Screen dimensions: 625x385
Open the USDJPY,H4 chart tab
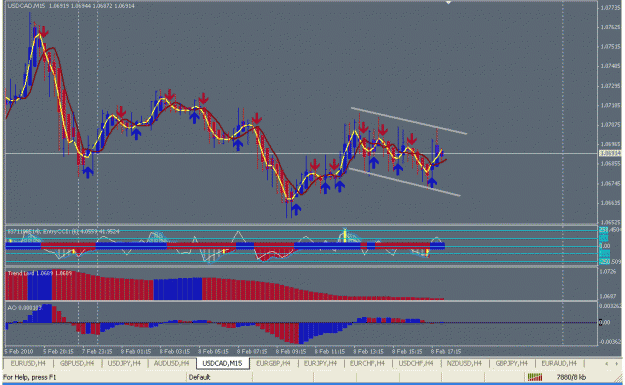pyautogui.click(x=124, y=363)
